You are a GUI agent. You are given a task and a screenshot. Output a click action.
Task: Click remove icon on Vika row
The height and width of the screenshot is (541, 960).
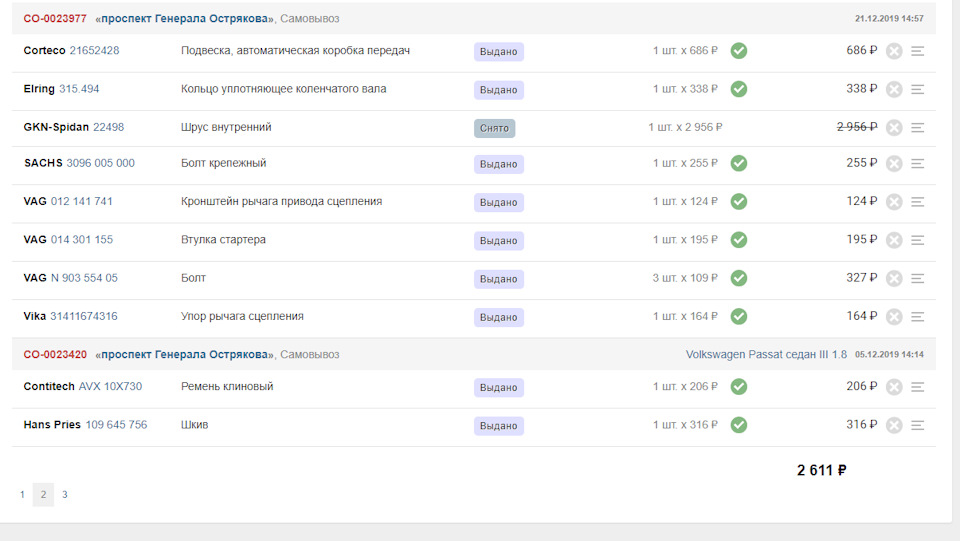click(x=894, y=317)
